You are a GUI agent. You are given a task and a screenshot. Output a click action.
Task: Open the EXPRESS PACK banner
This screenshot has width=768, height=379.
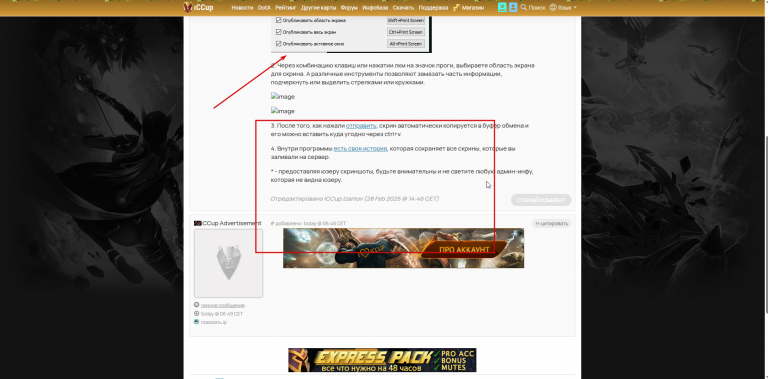point(382,360)
